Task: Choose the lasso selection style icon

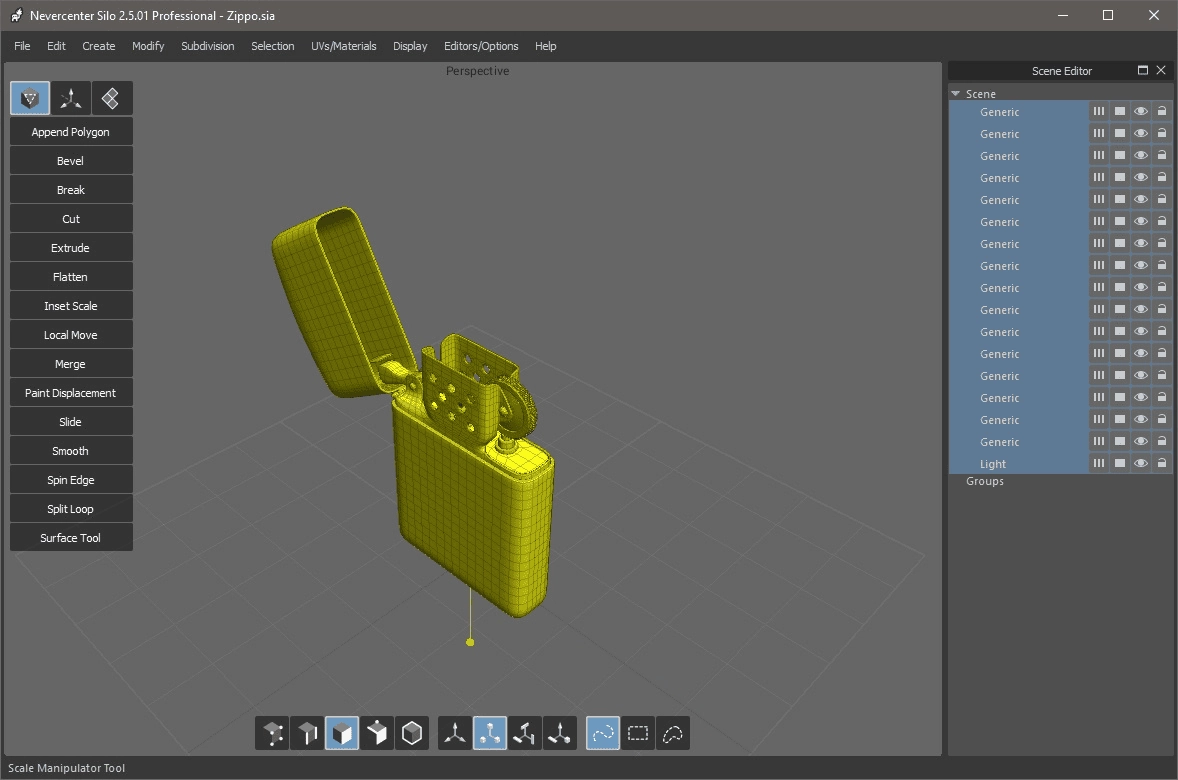Action: pyautogui.click(x=672, y=733)
